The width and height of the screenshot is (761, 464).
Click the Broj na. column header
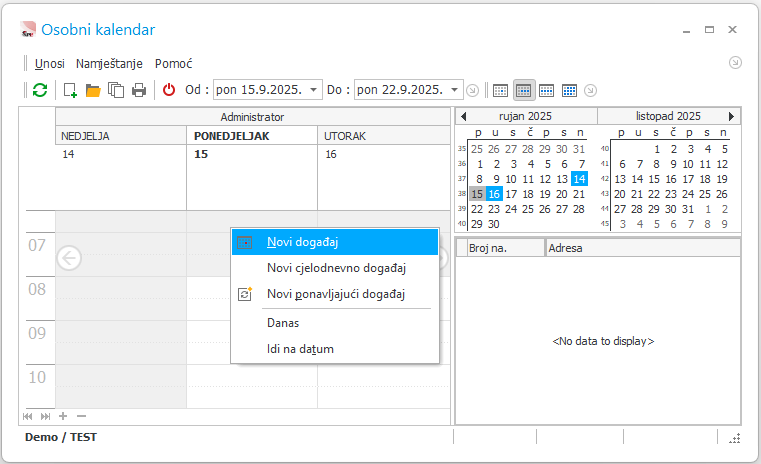pyautogui.click(x=505, y=248)
